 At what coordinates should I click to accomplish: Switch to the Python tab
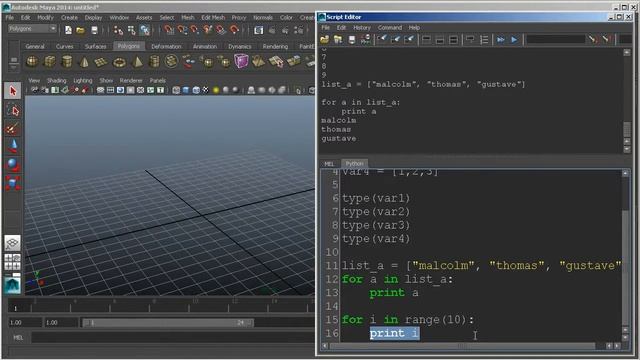(x=354, y=163)
